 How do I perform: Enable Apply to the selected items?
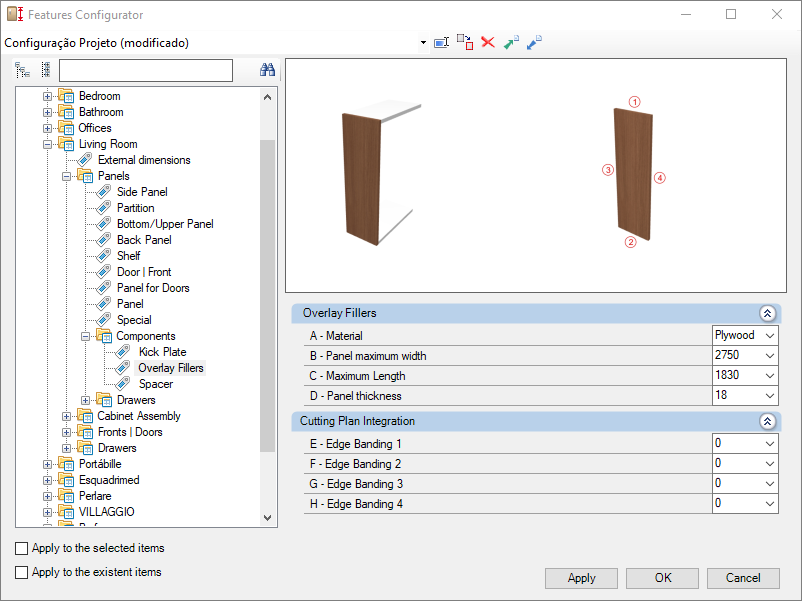click(x=21, y=548)
